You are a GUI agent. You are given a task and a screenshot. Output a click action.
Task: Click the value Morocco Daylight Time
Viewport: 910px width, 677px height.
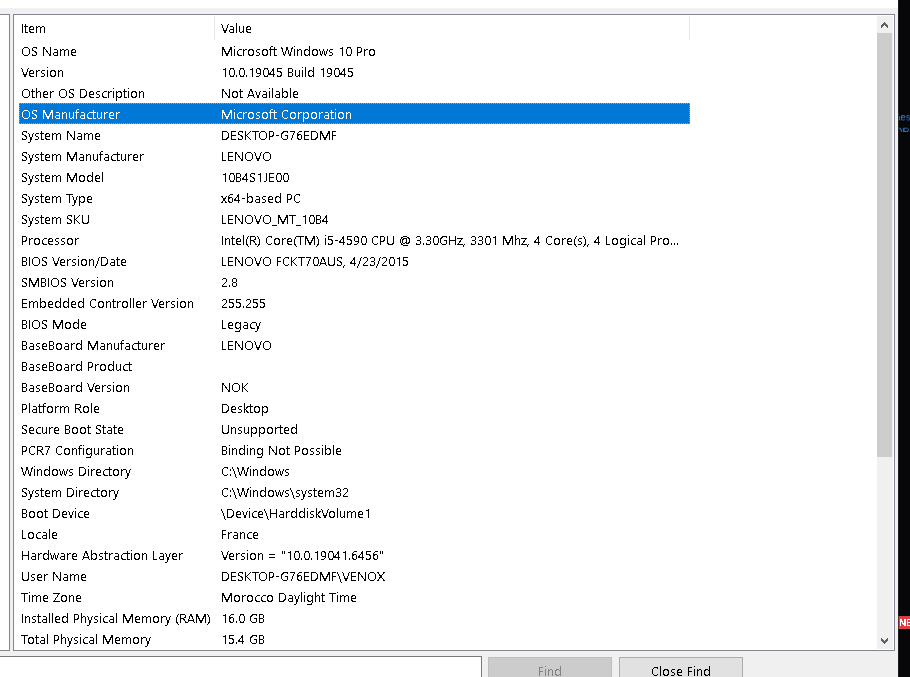[288, 598]
